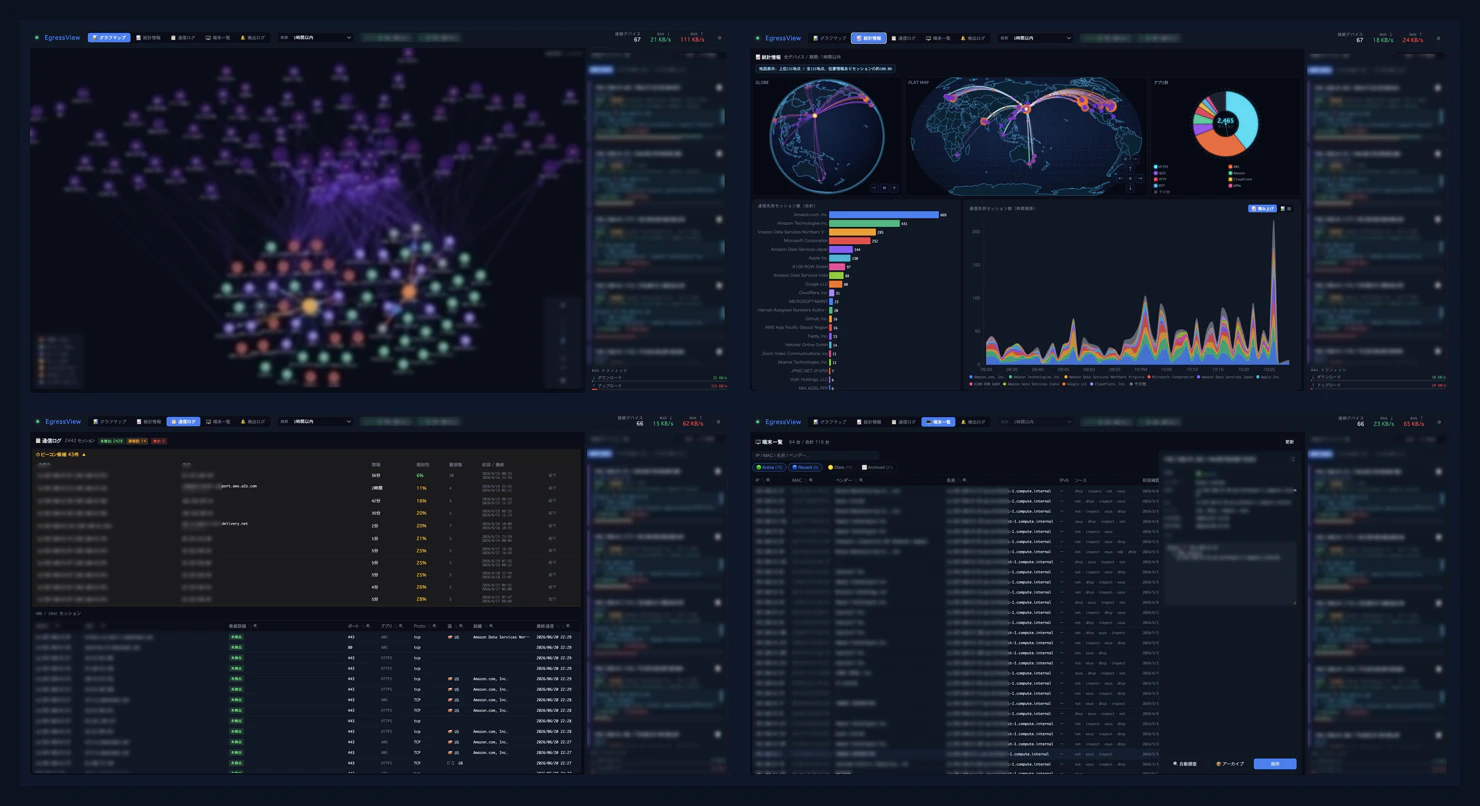The image size is (1480, 806).
Task: Select 通信ログ tab in graph map pane
Action: tap(184, 38)
